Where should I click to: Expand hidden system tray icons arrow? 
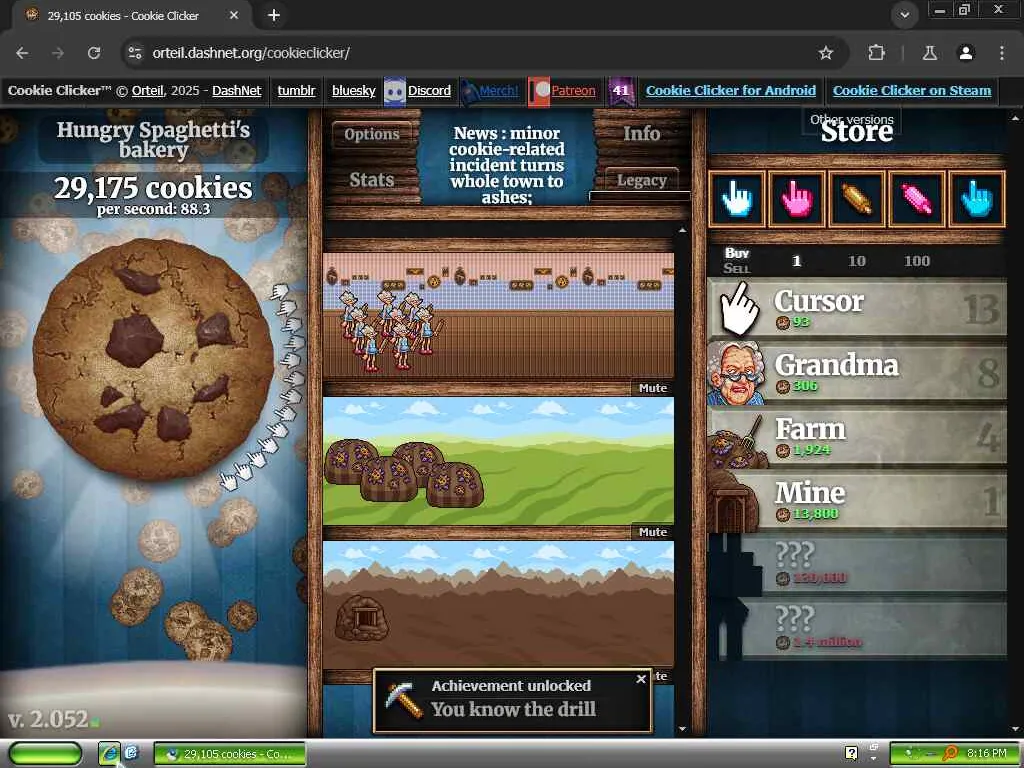tap(873, 758)
